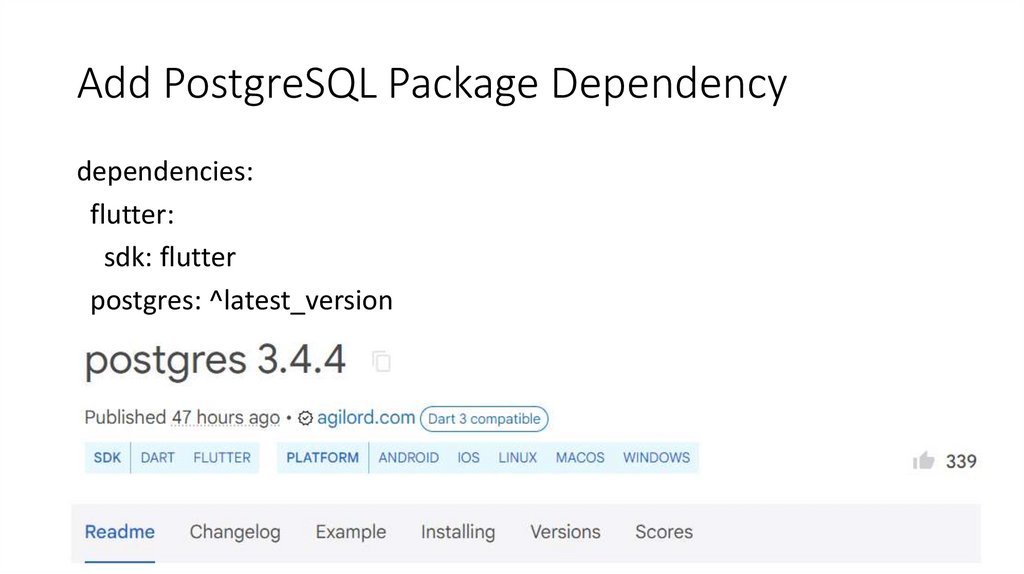Image resolution: width=1024 pixels, height=574 pixels.
Task: Pick the LINUX platform tag
Action: [x=518, y=458]
